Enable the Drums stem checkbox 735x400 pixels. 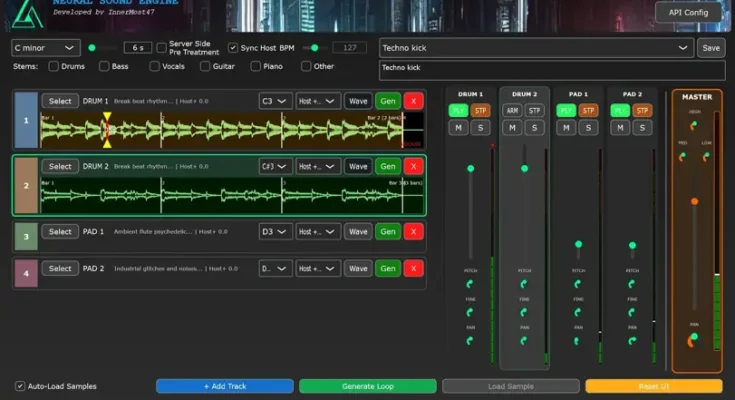pyautogui.click(x=55, y=66)
